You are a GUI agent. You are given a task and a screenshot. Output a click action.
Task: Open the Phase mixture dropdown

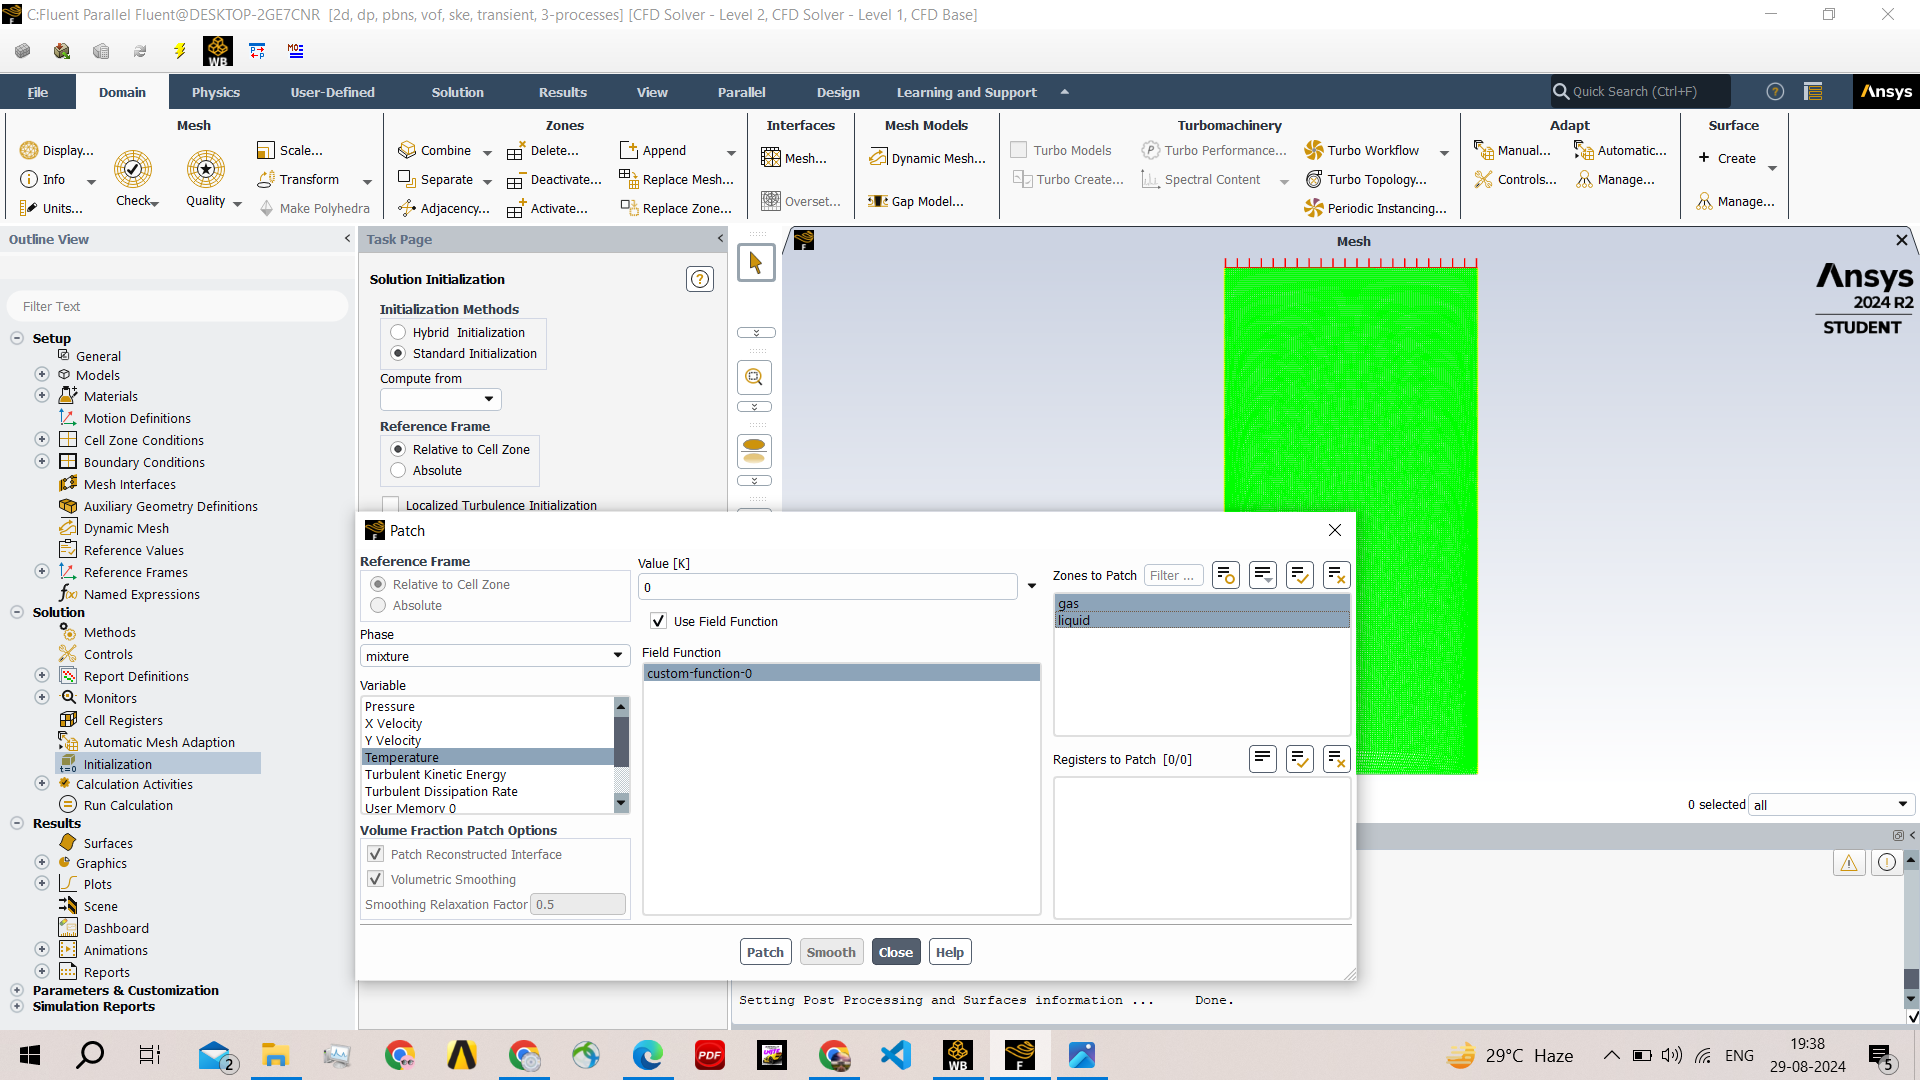(x=494, y=656)
